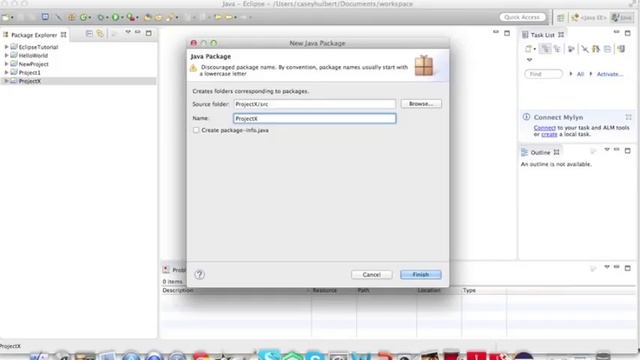Expand the EclipseTutorial project
640x360 pixels.
click(6, 47)
